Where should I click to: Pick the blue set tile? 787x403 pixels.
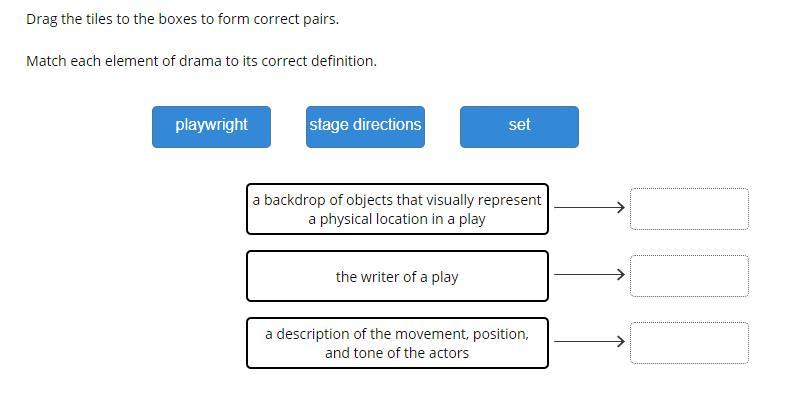[519, 126]
